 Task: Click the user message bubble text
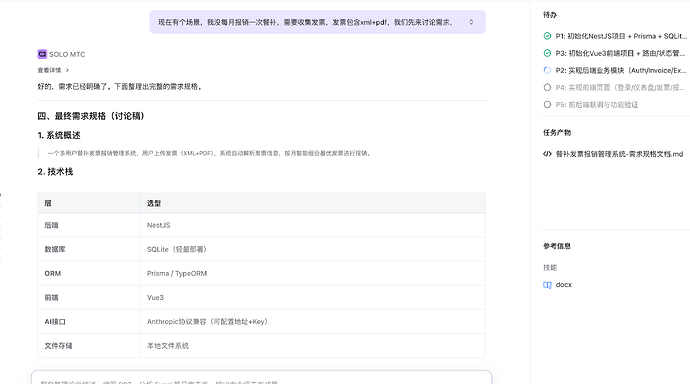point(305,22)
